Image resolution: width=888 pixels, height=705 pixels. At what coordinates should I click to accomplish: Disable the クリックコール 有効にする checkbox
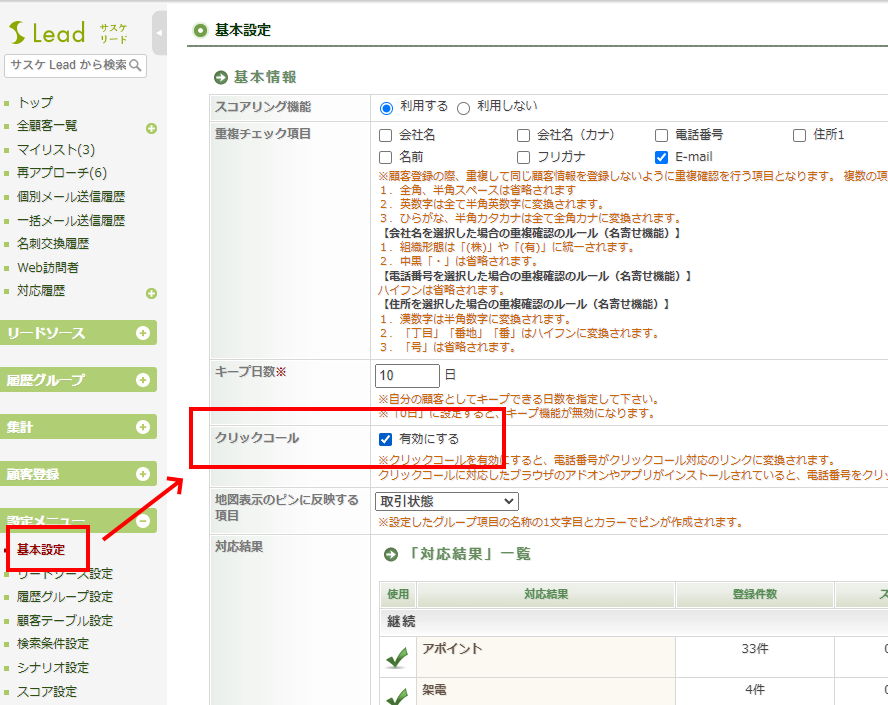[385, 439]
